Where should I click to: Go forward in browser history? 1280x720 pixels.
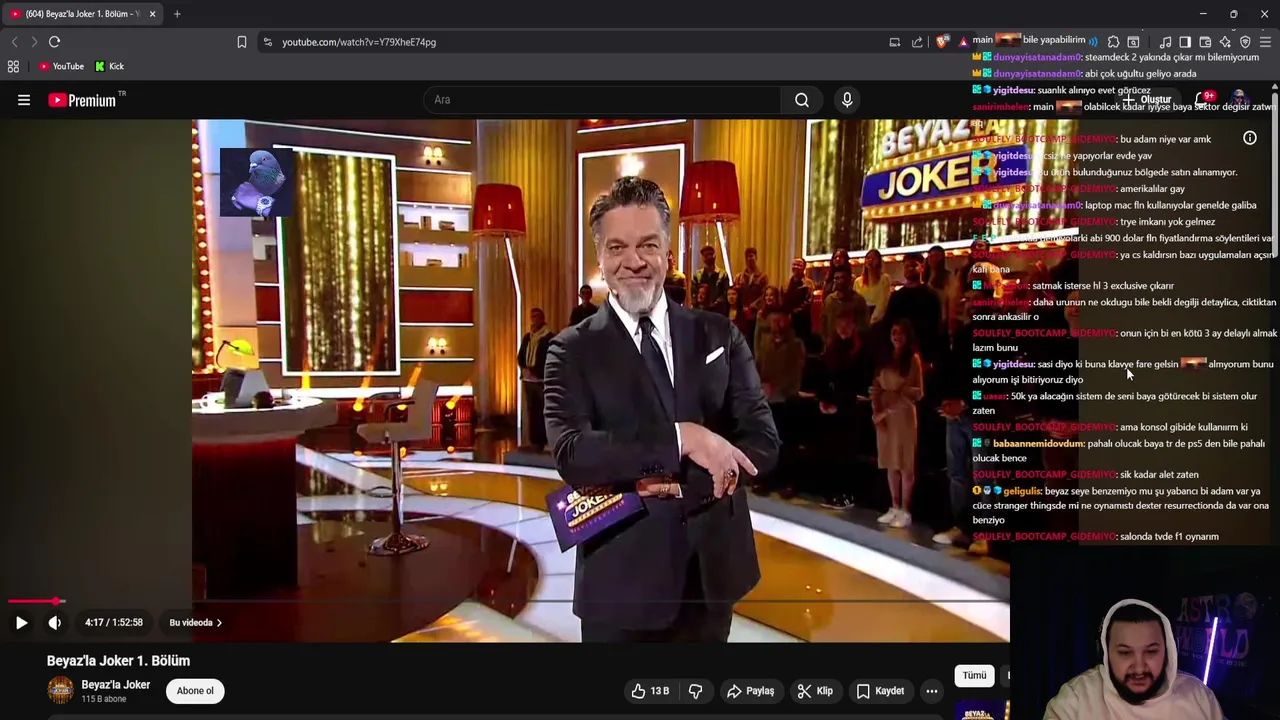click(34, 42)
